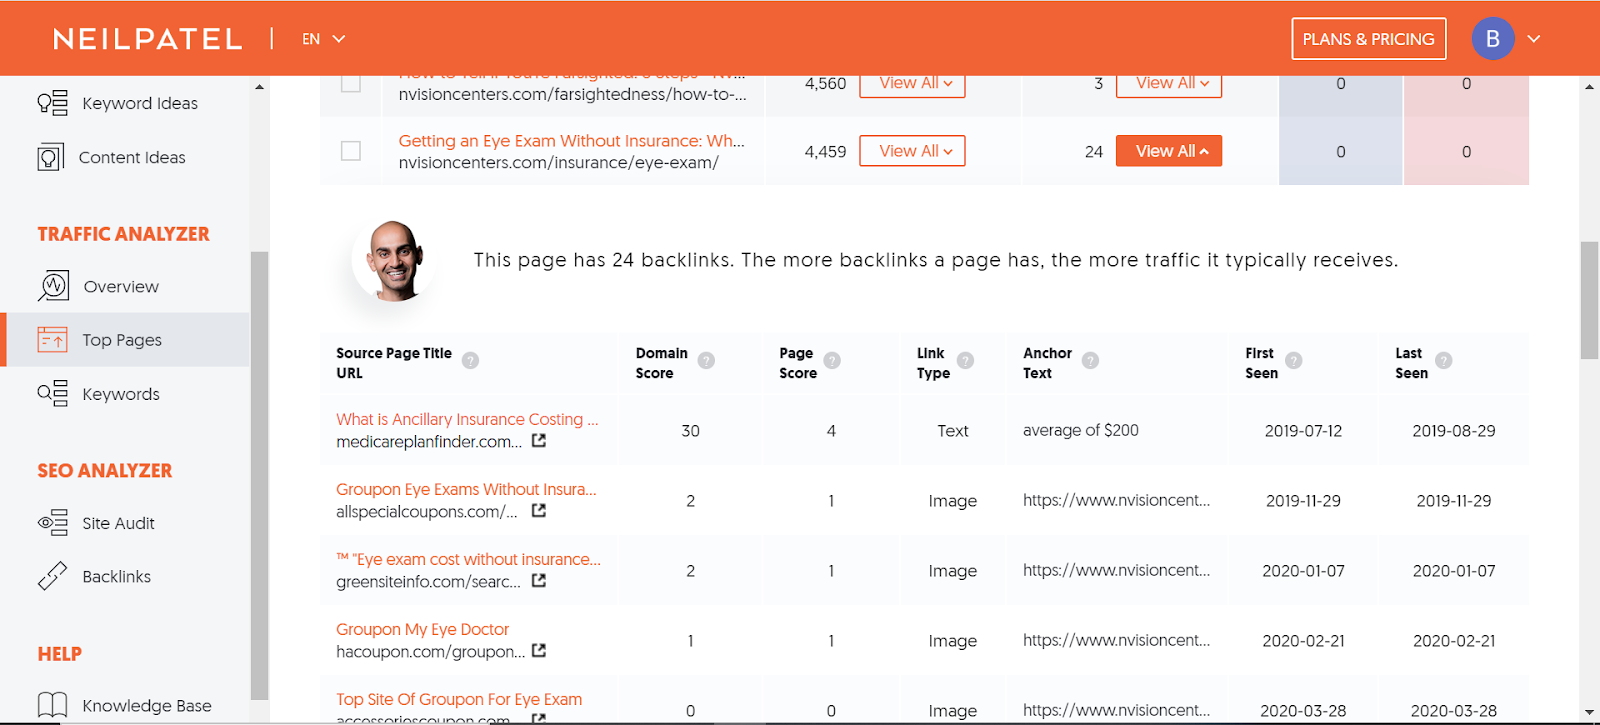Open Getting an Eye Exam Without Insurance link

[x=571, y=141]
